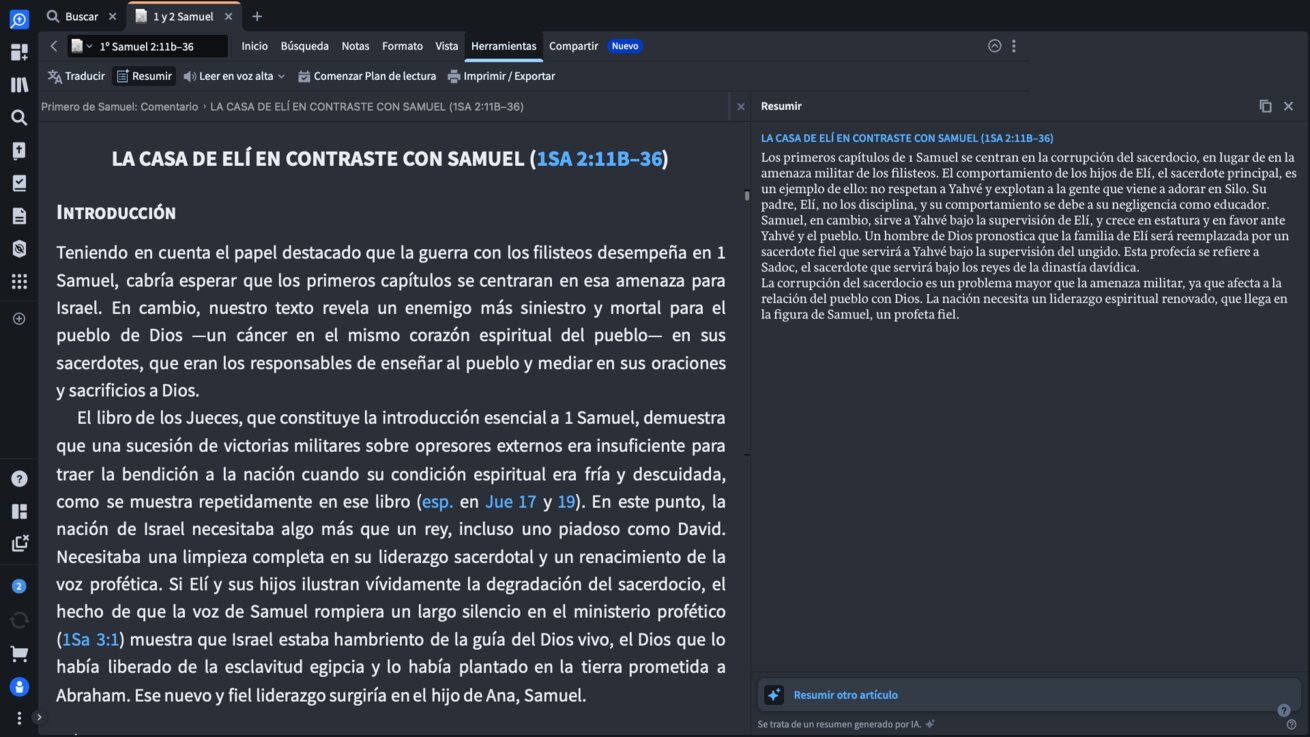Open the Herramientas menu
This screenshot has height=737, width=1310.
coord(503,46)
